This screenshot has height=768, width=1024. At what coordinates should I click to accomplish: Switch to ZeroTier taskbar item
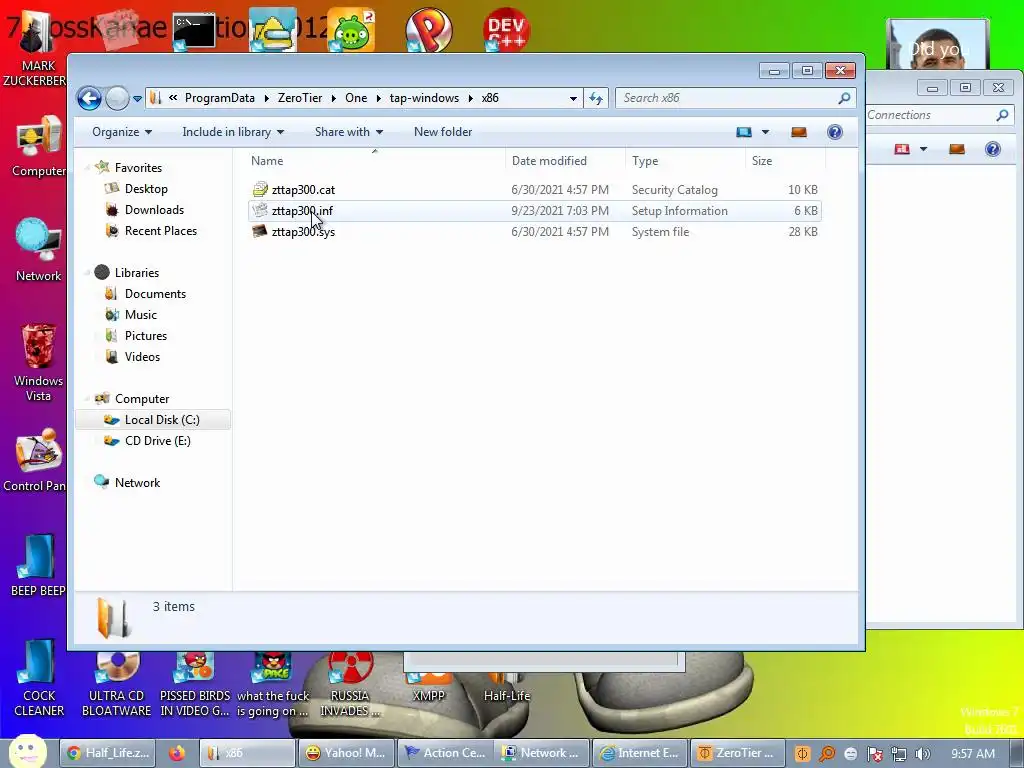pyautogui.click(x=738, y=753)
